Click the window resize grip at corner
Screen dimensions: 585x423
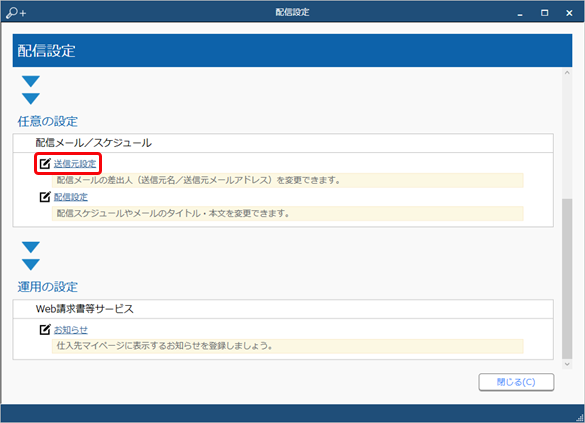[580, 418]
